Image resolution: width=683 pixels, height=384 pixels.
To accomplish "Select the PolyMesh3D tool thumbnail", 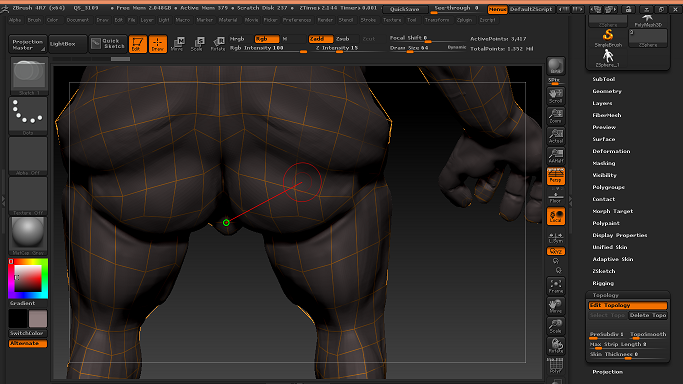I will click(x=648, y=20).
